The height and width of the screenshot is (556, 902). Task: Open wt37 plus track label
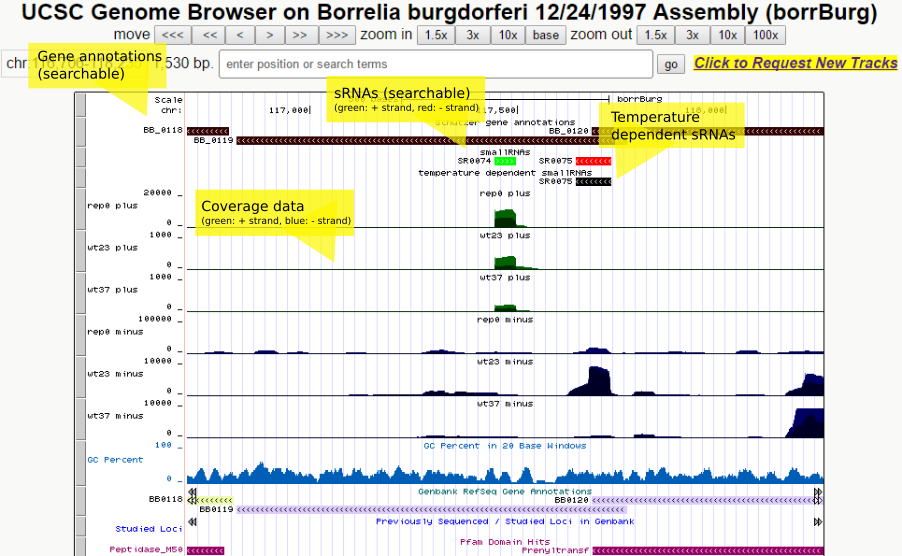112,290
